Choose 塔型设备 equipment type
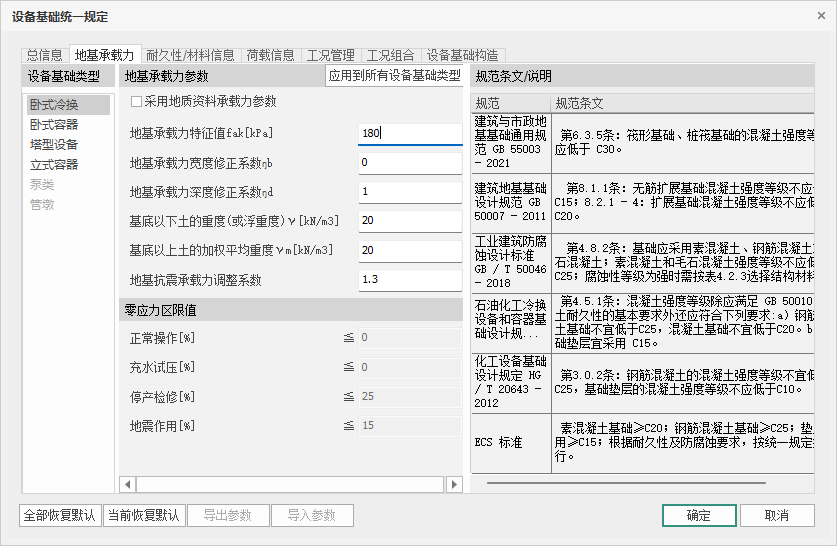 [x=68, y=145]
